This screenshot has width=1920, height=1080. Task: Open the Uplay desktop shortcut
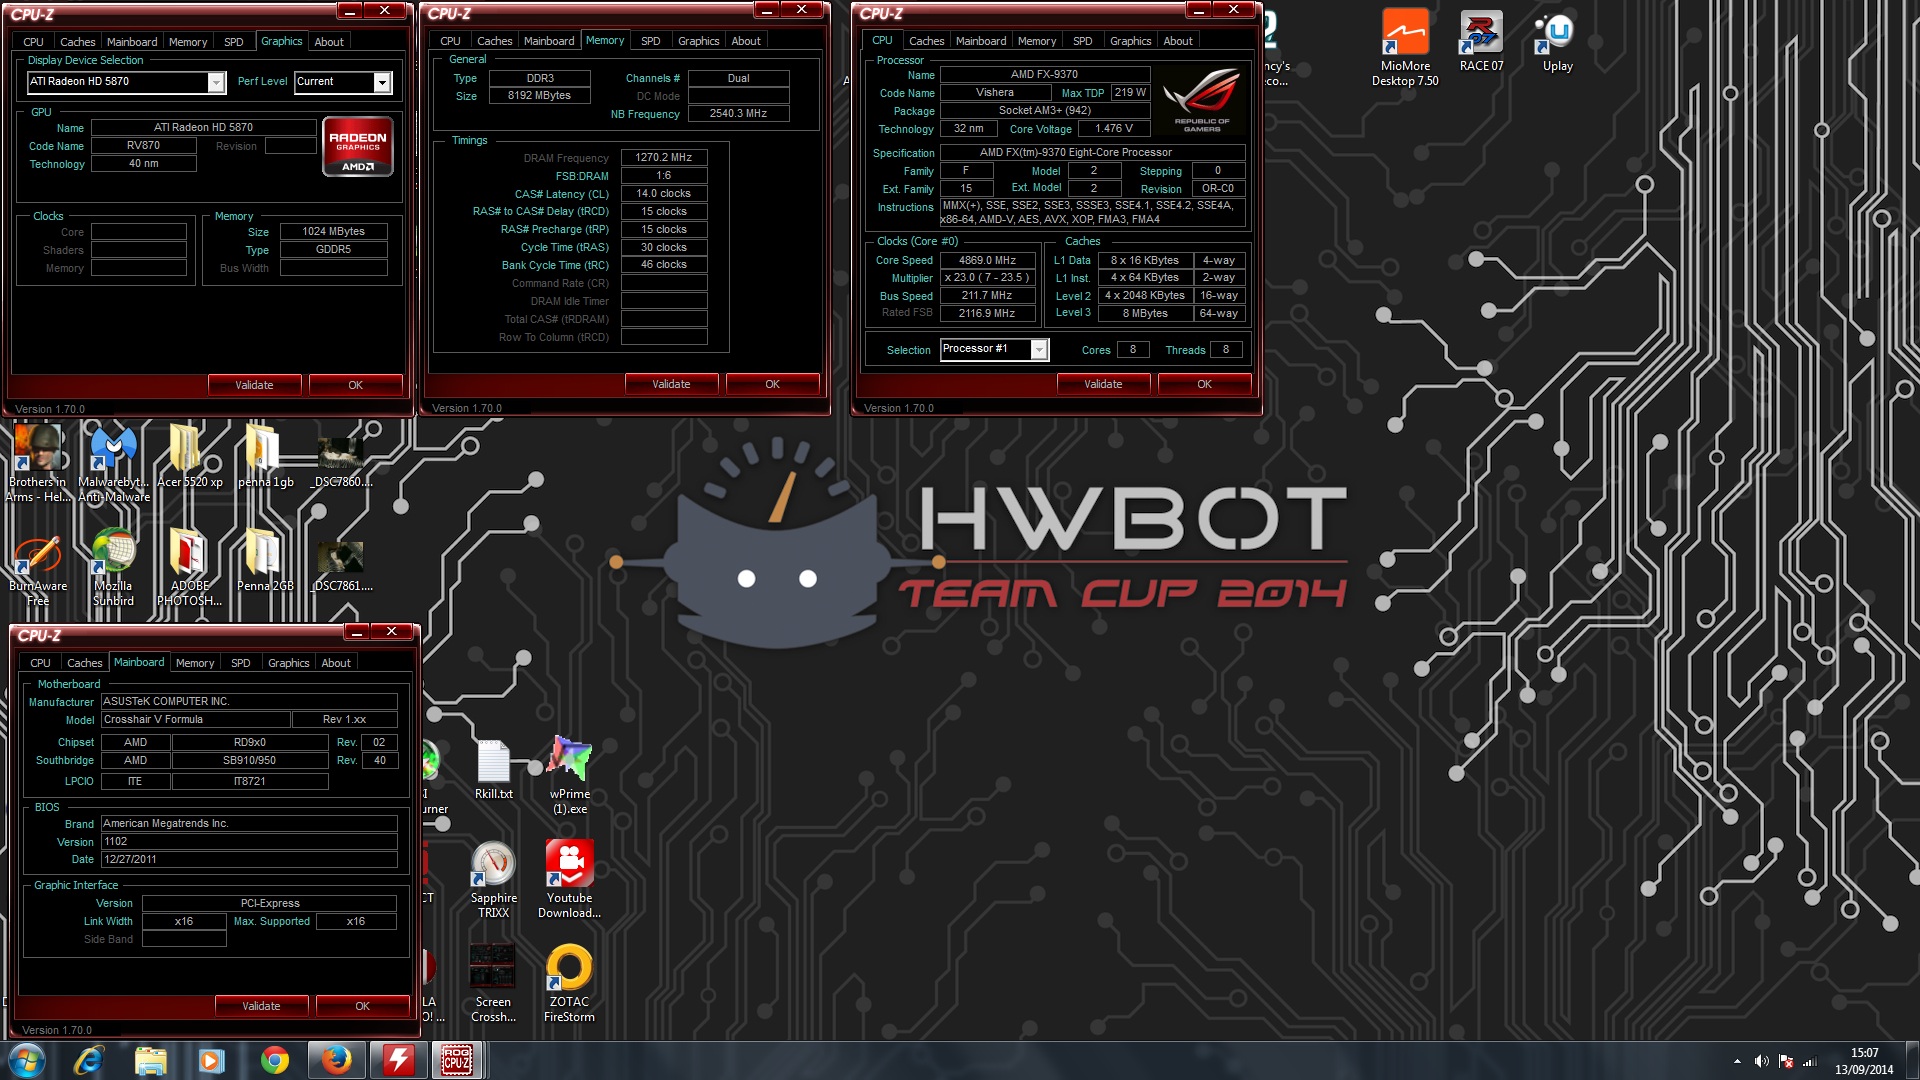pos(1557,42)
